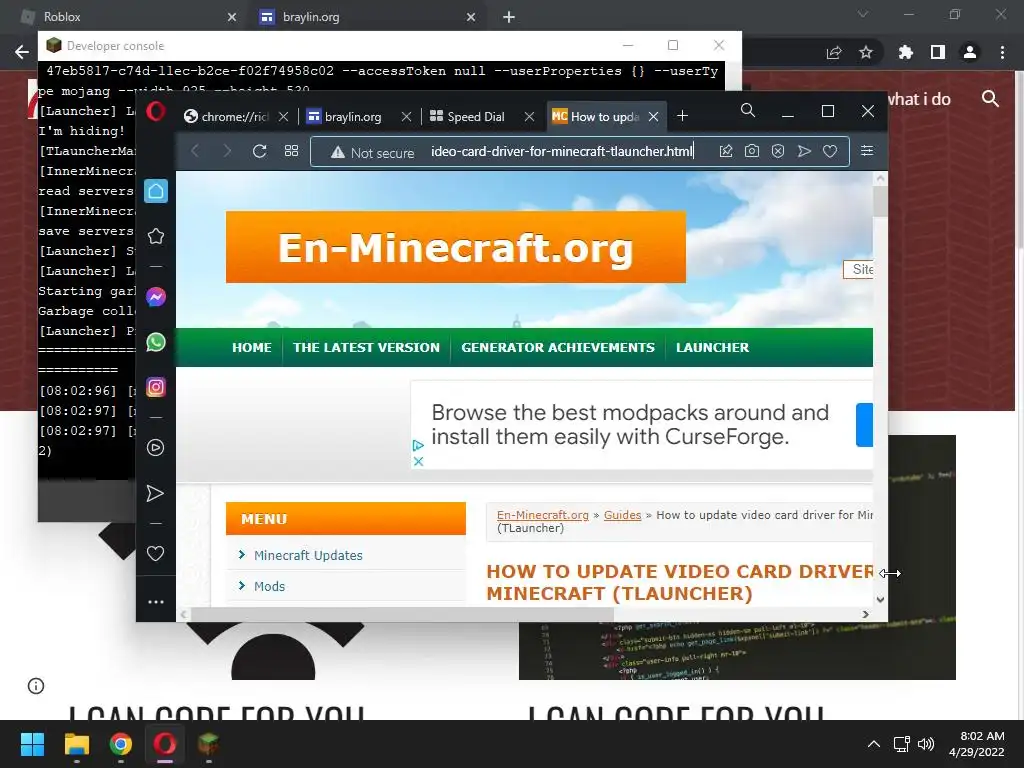The height and width of the screenshot is (768, 1024).
Task: Click Opera horizontal scrollbar
Action: pyautogui.click(x=402, y=614)
